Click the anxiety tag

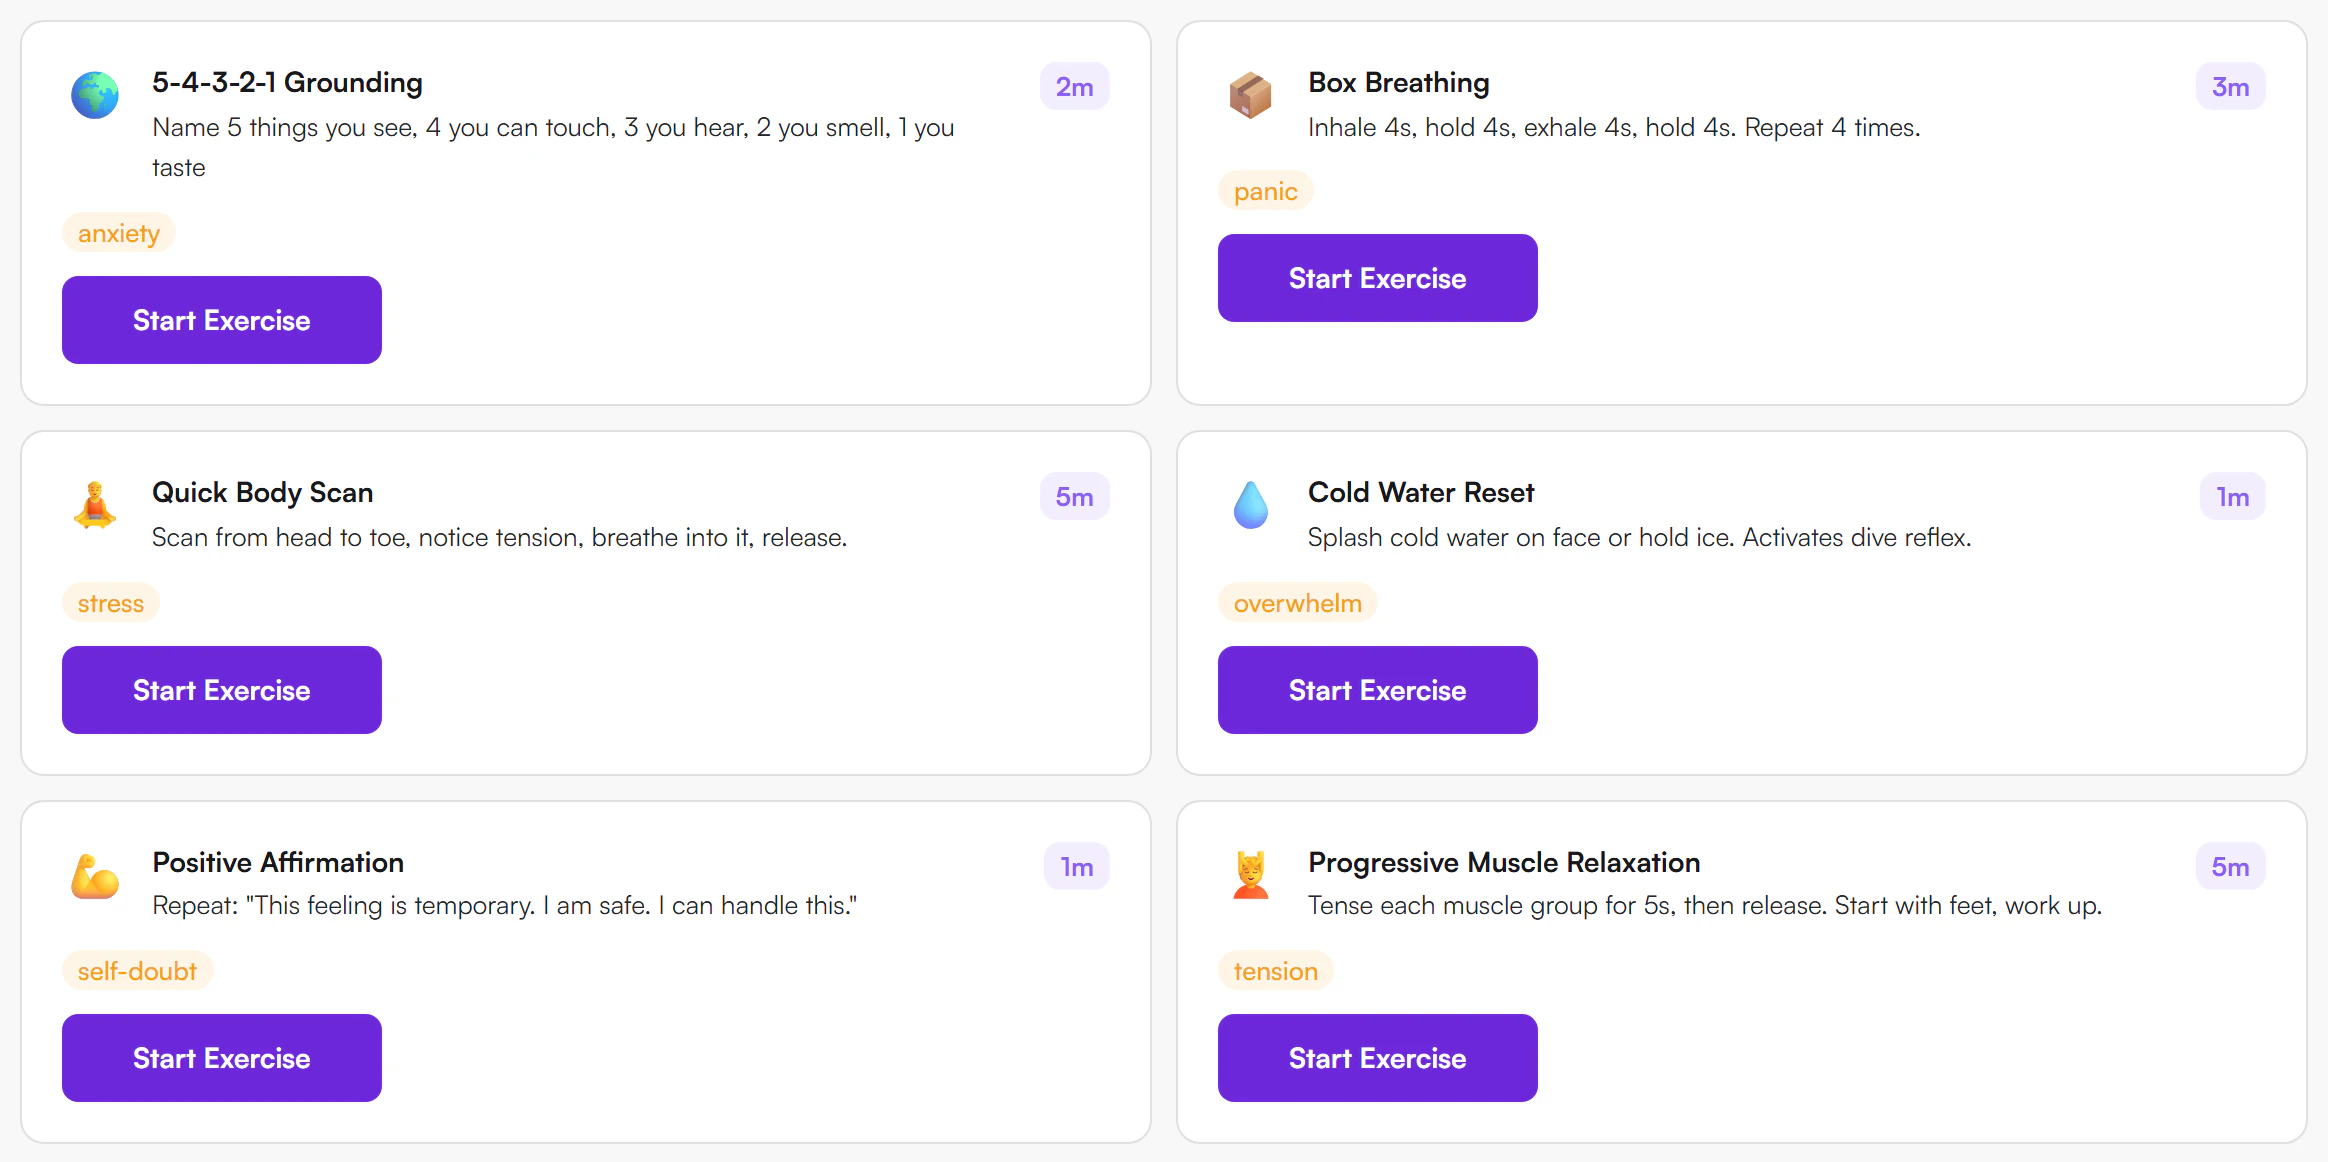pos(119,233)
